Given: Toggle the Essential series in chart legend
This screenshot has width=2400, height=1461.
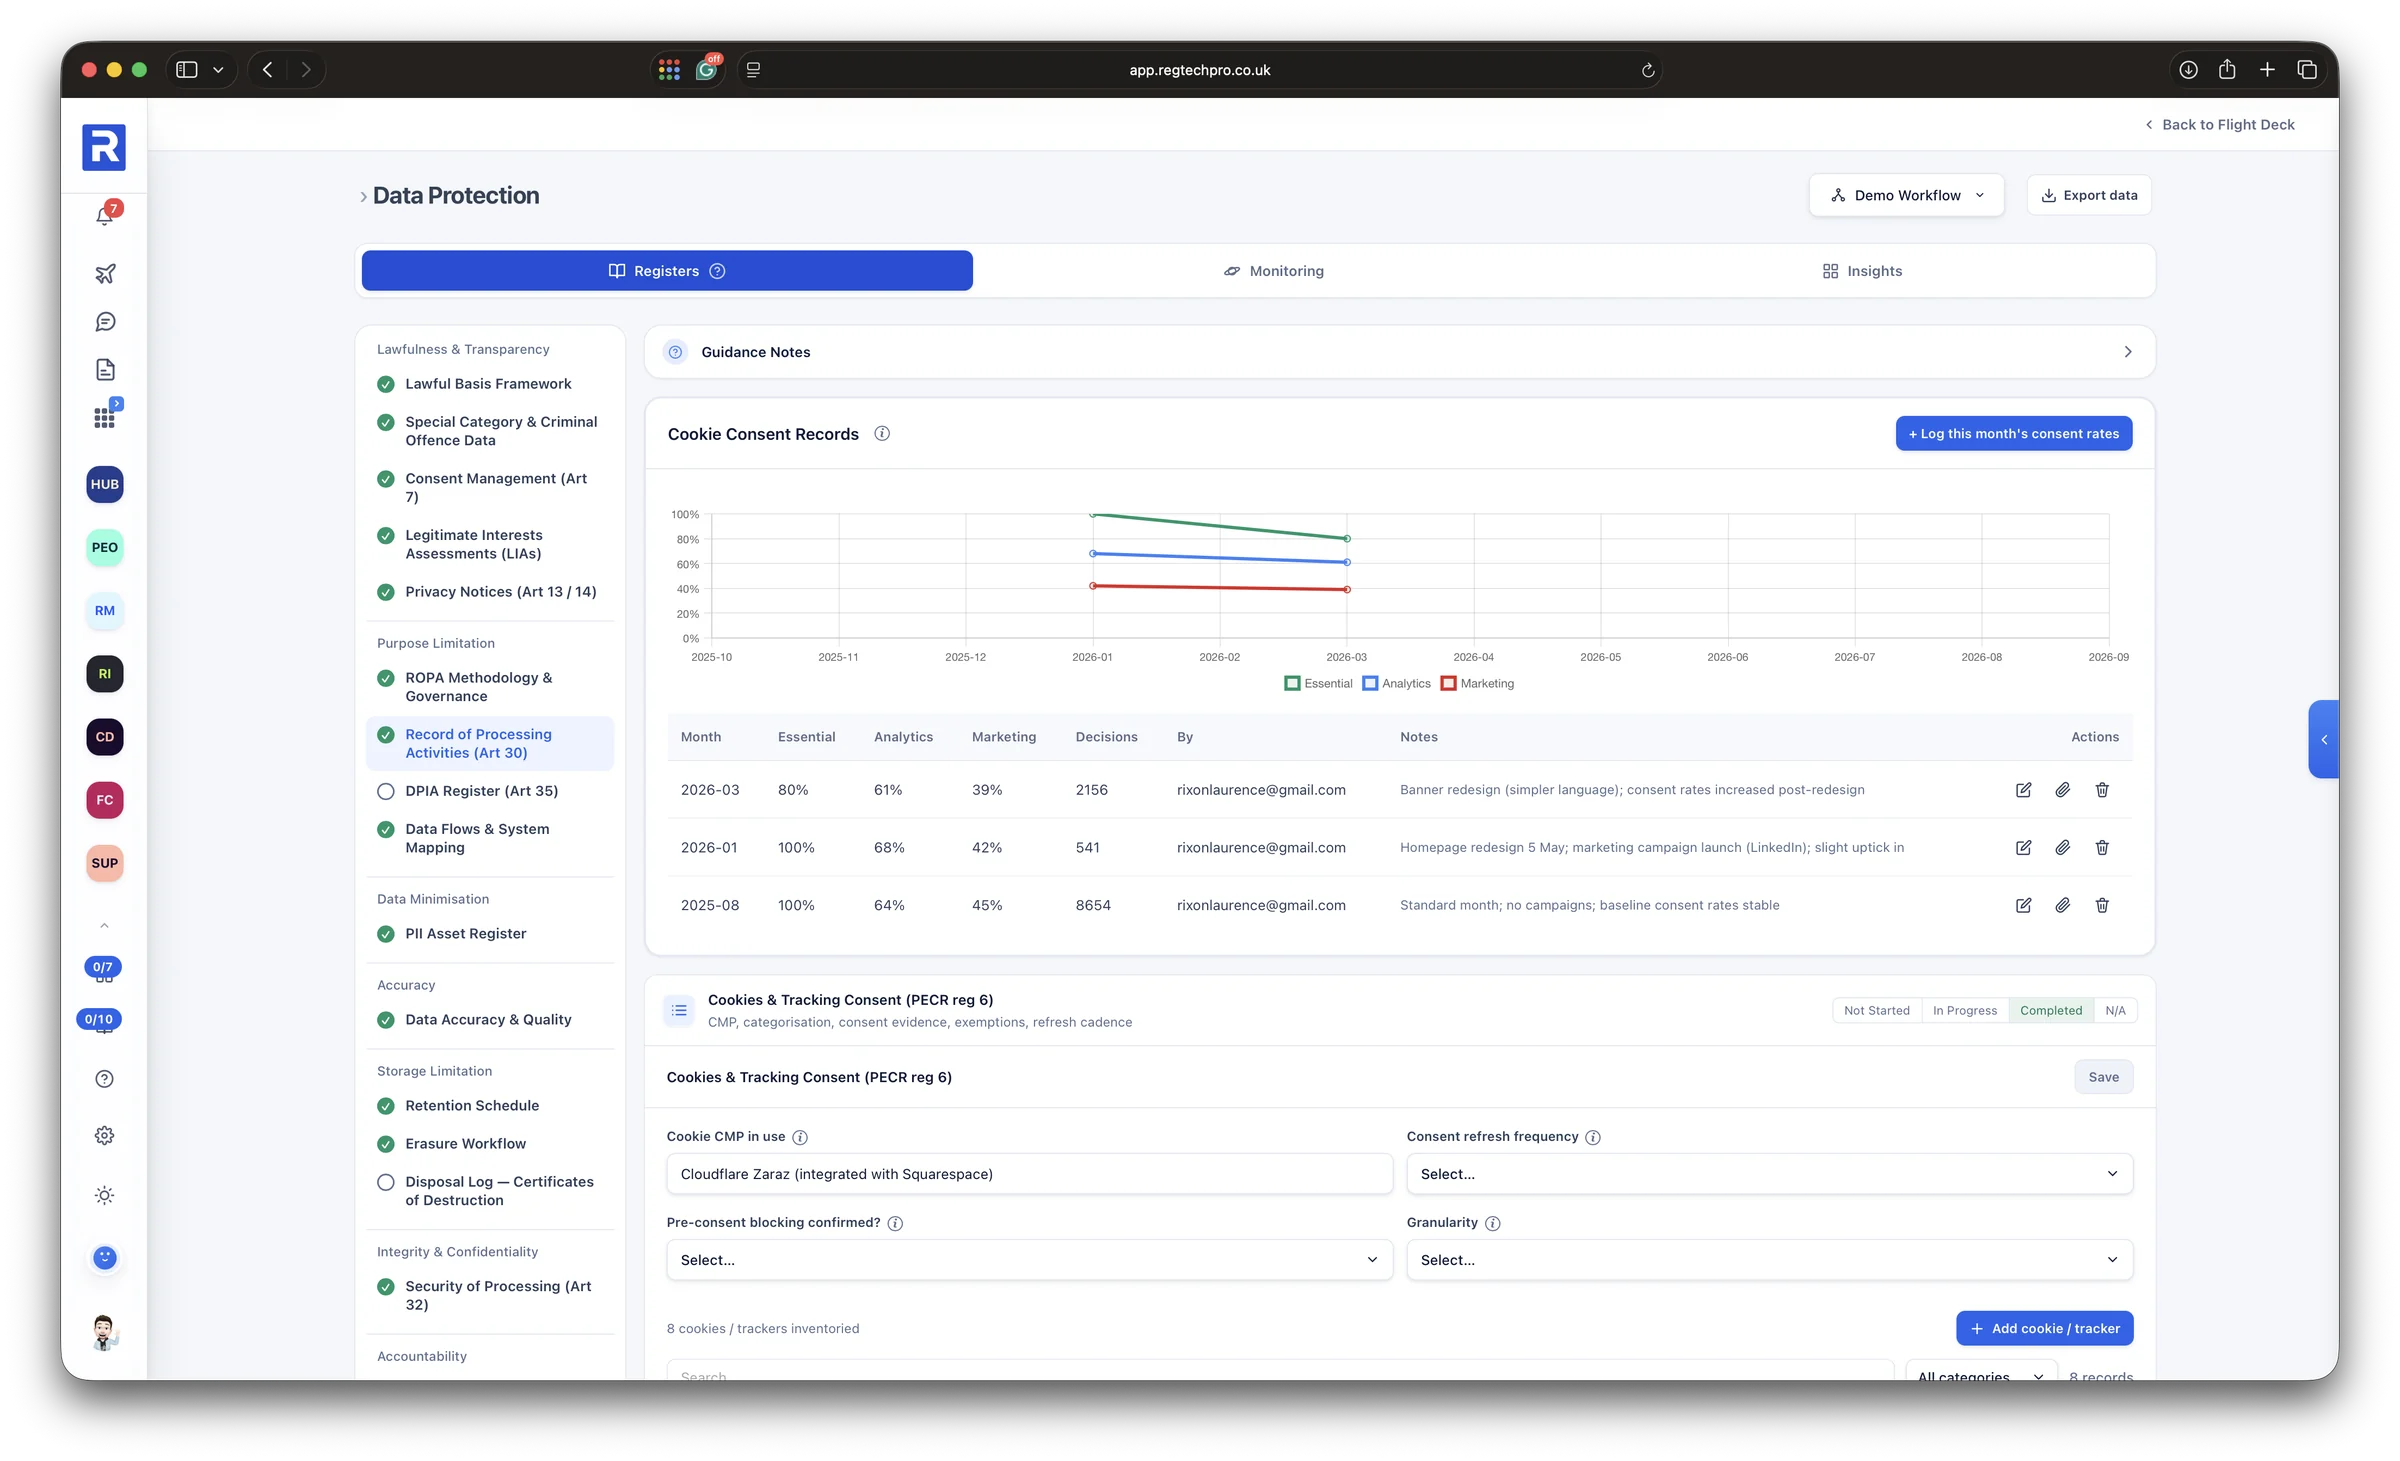Looking at the screenshot, I should point(1319,684).
